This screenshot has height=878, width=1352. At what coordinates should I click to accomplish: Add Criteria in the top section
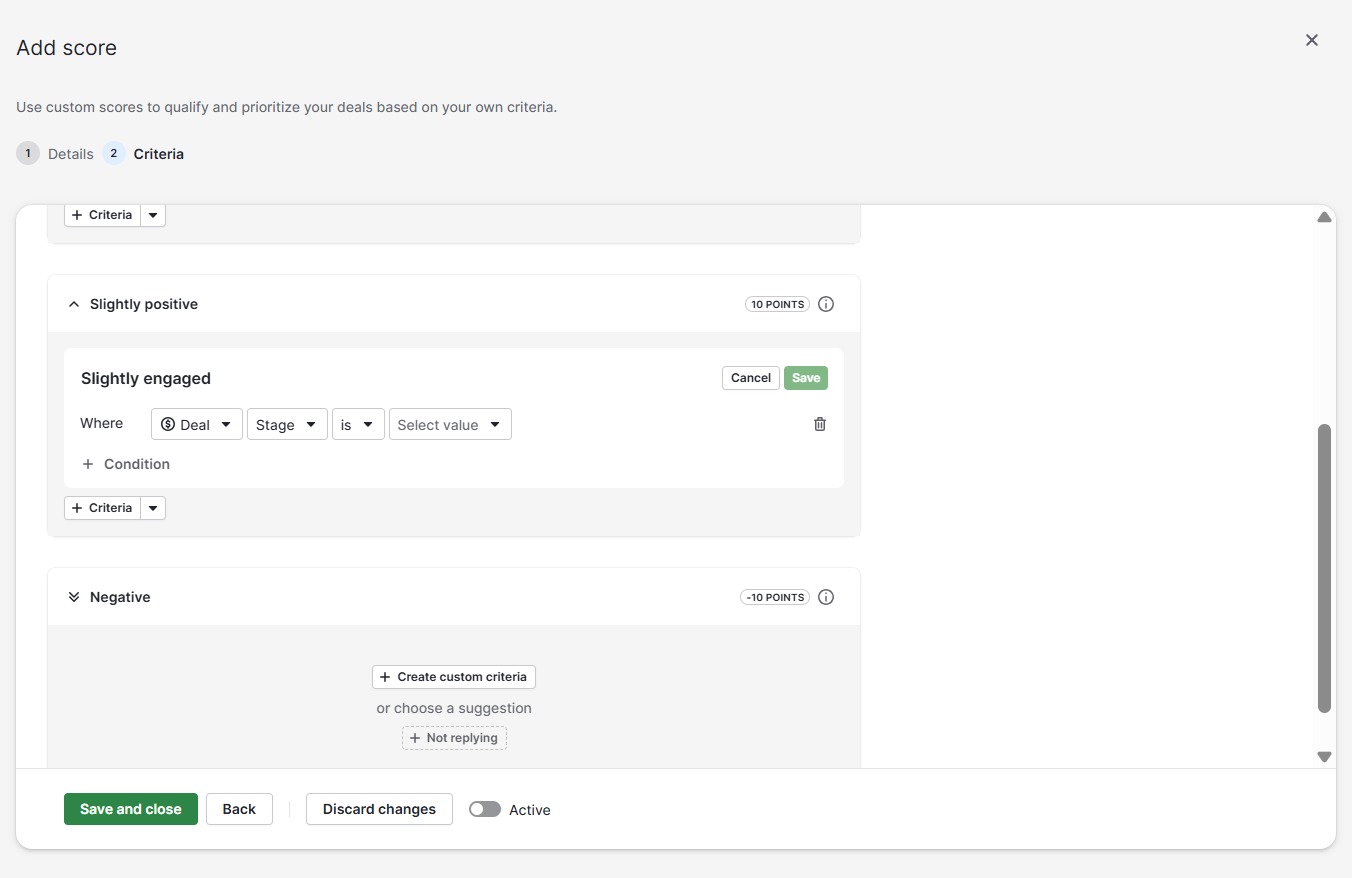102,215
